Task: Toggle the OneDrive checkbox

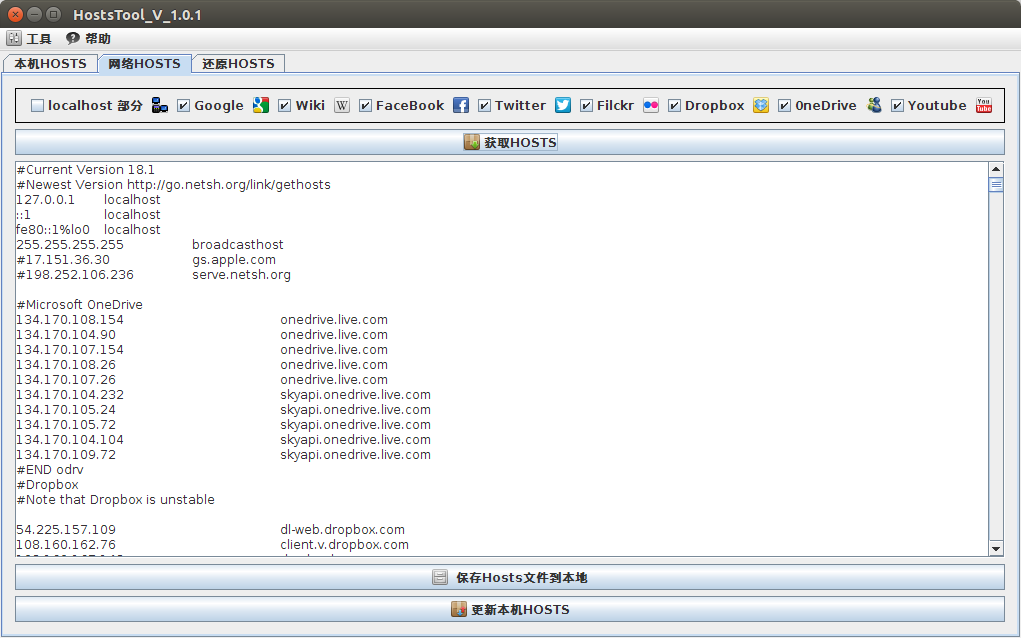Action: [785, 105]
